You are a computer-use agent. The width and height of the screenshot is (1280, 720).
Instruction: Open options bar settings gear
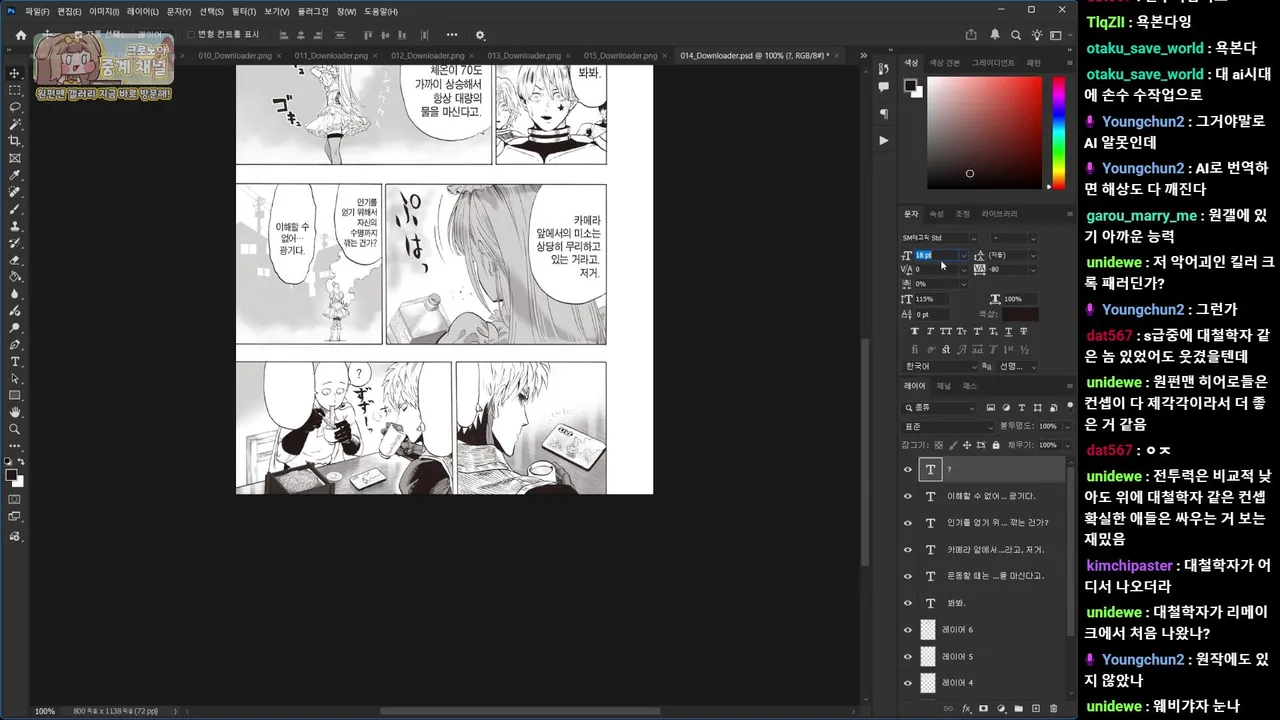click(480, 35)
